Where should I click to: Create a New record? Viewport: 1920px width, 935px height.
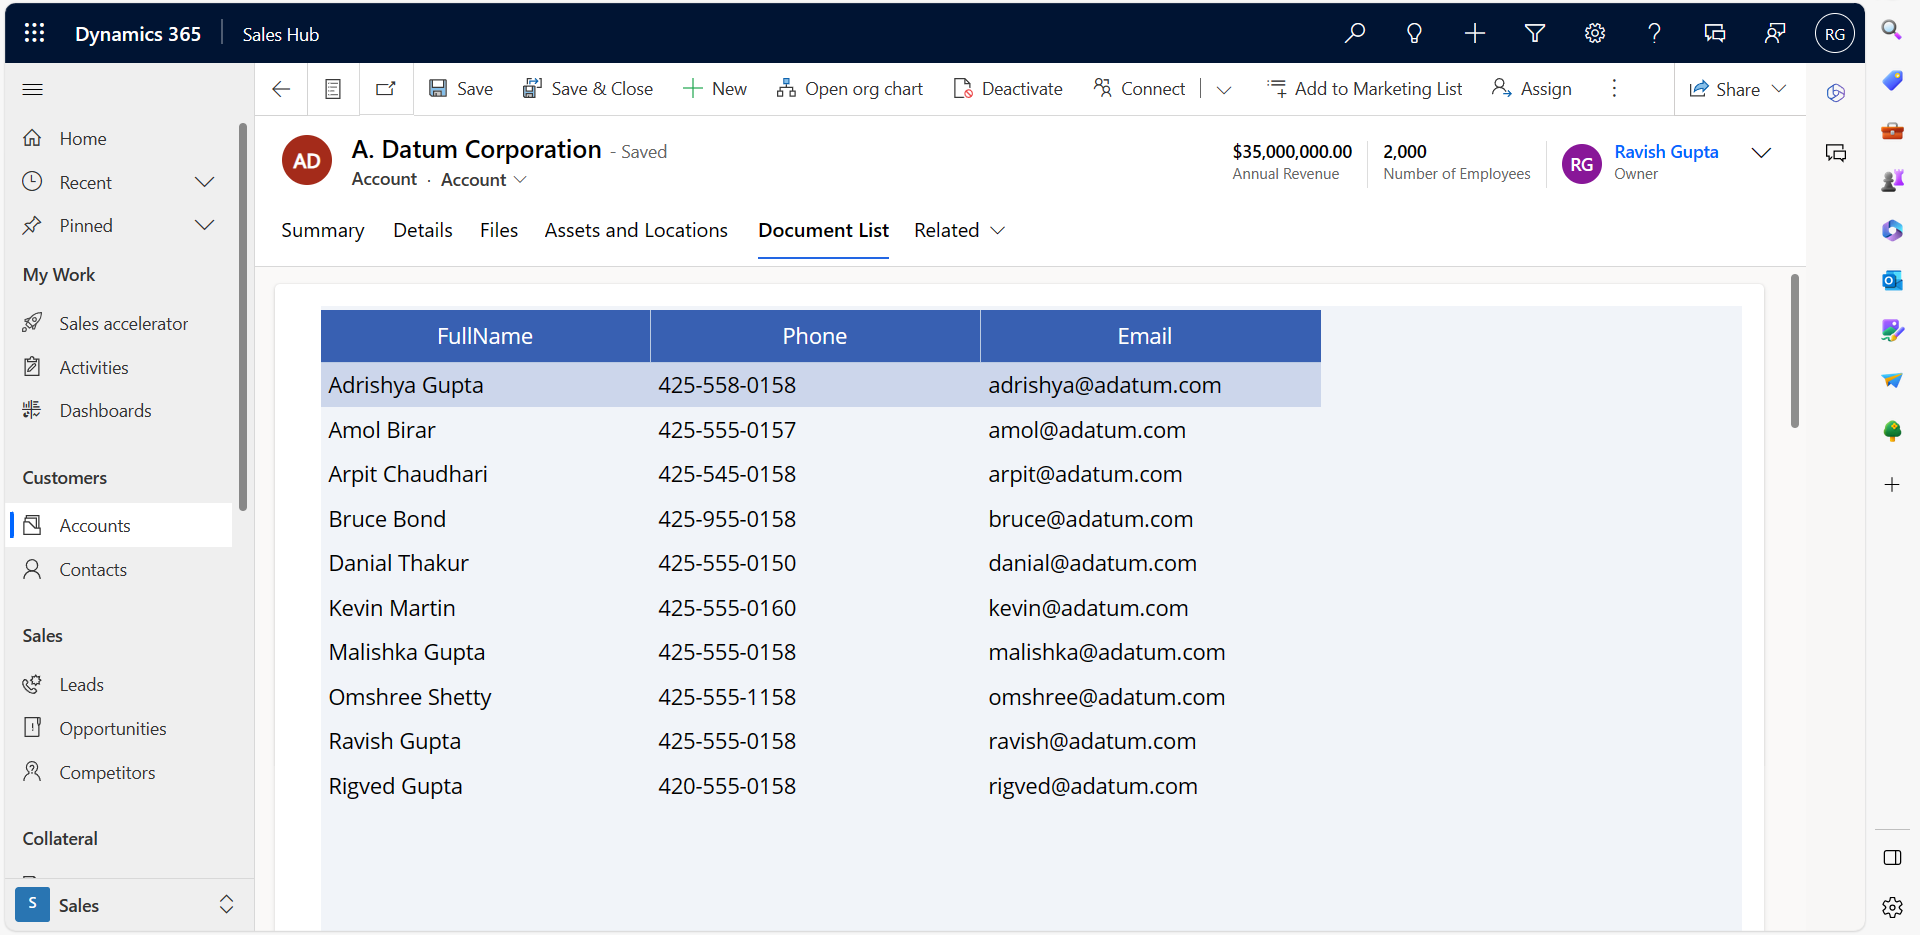tap(715, 89)
